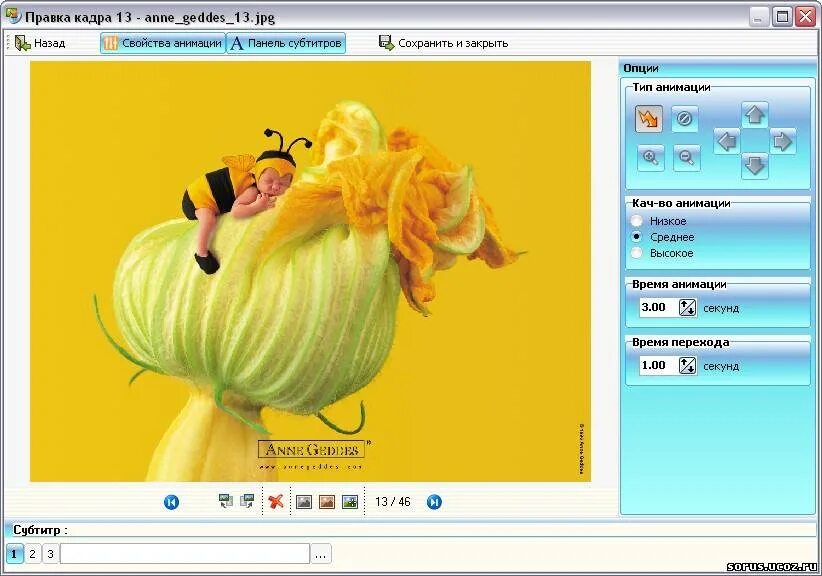This screenshot has height=576, width=822.
Task: Go to the next frame
Action: (x=434, y=502)
